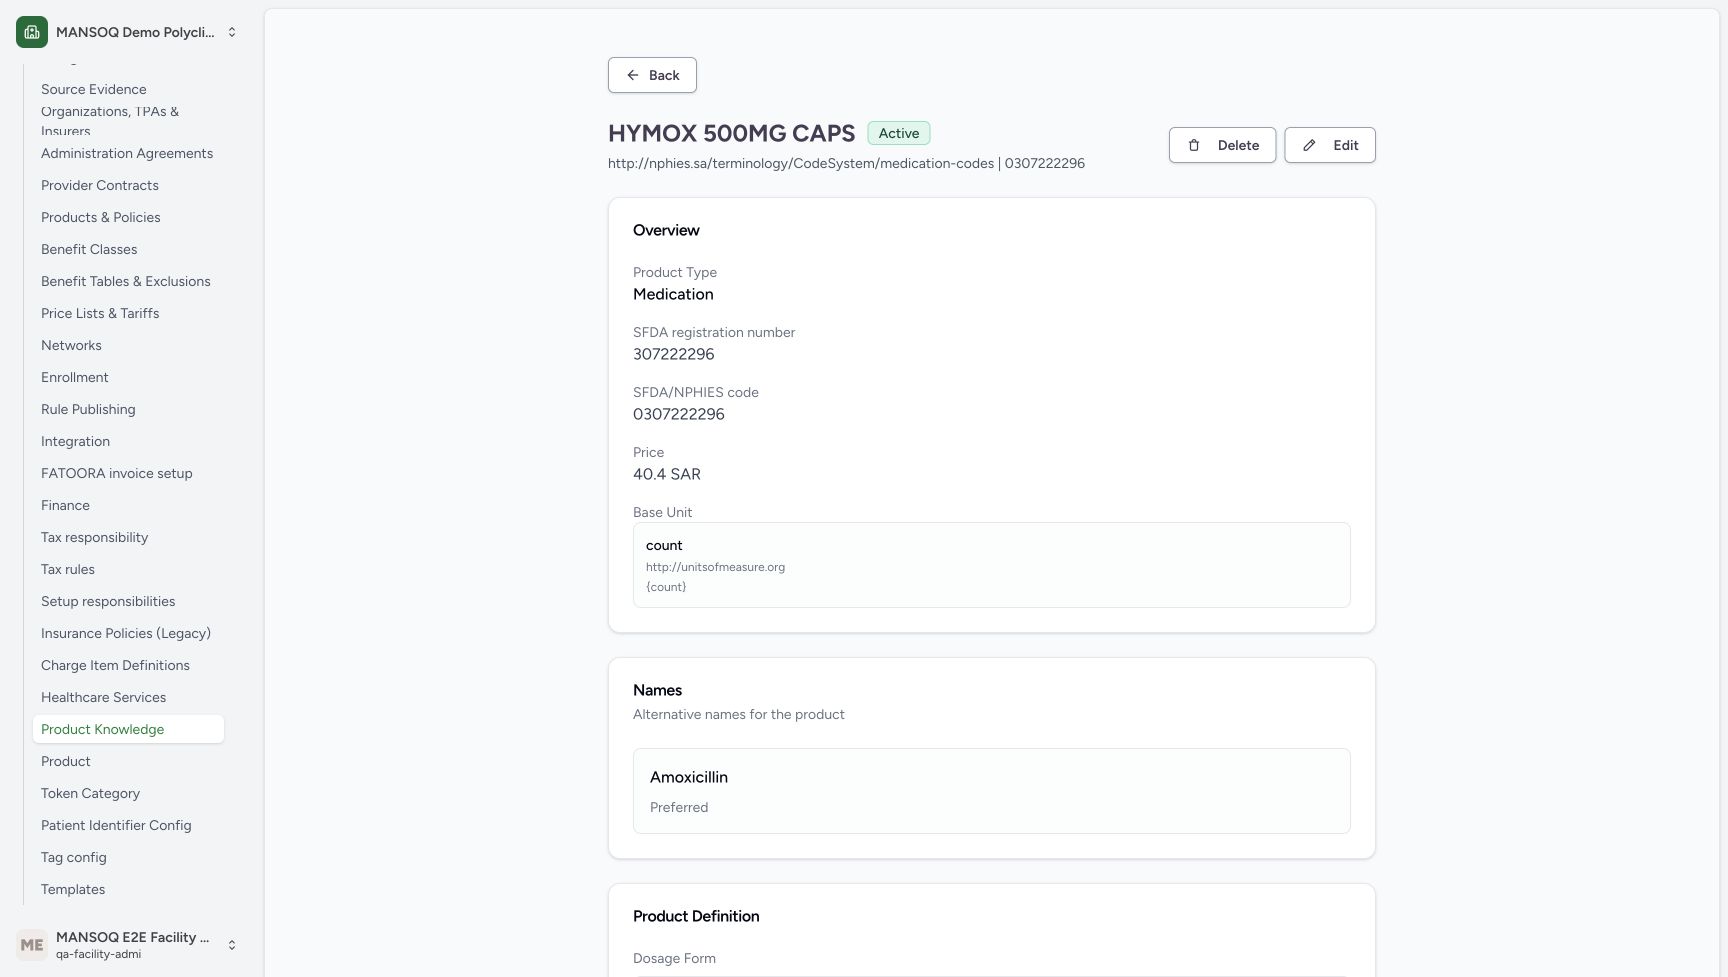Go to Enrollment
This screenshot has height=977, width=1728.
click(75, 377)
